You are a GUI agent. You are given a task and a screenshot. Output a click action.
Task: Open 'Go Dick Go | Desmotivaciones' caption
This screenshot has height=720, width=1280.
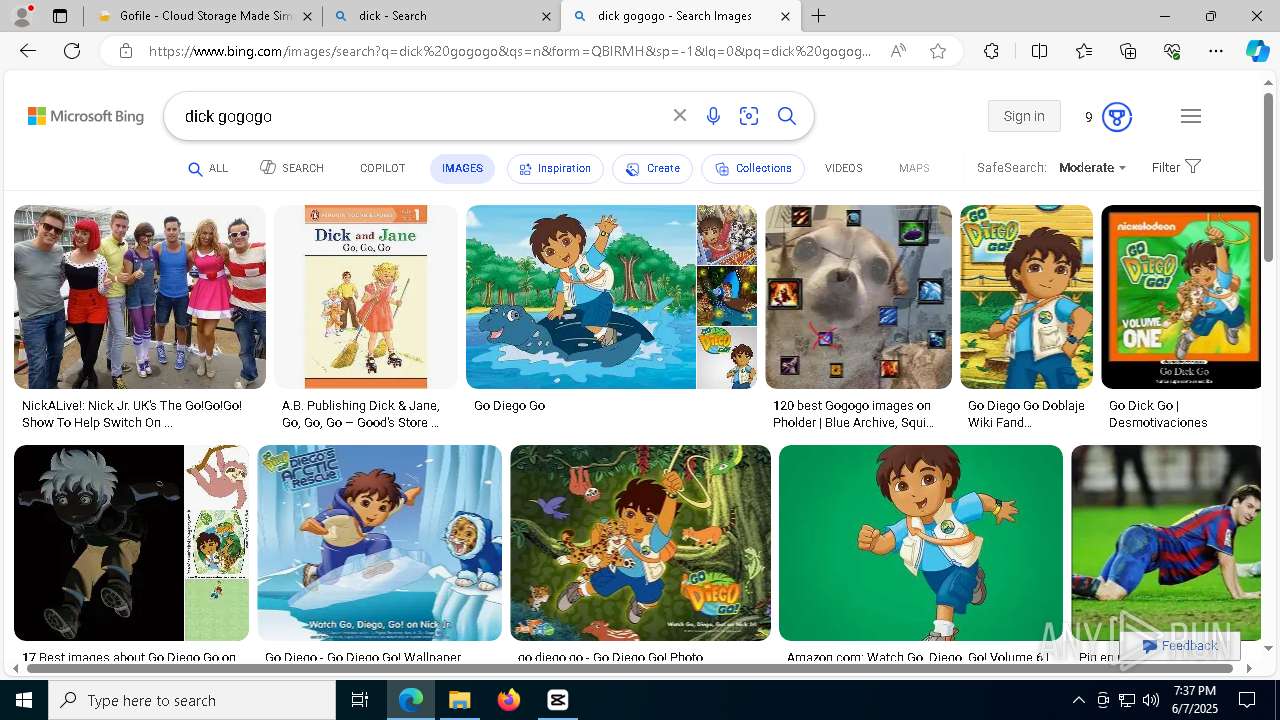coord(1158,414)
